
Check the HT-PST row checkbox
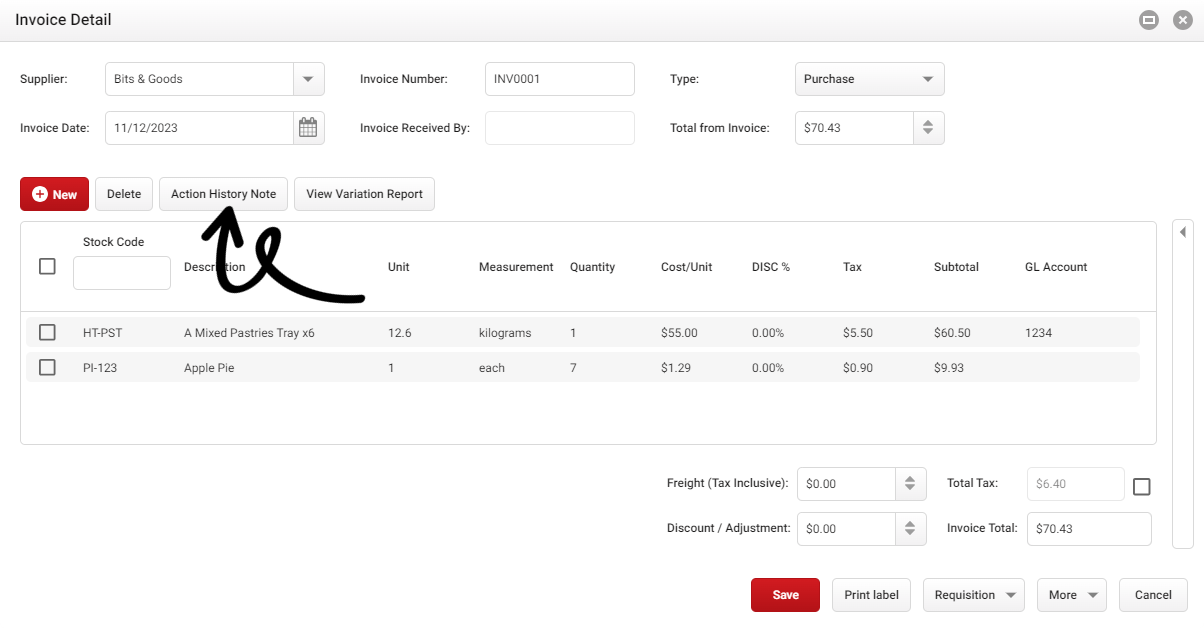click(x=47, y=332)
